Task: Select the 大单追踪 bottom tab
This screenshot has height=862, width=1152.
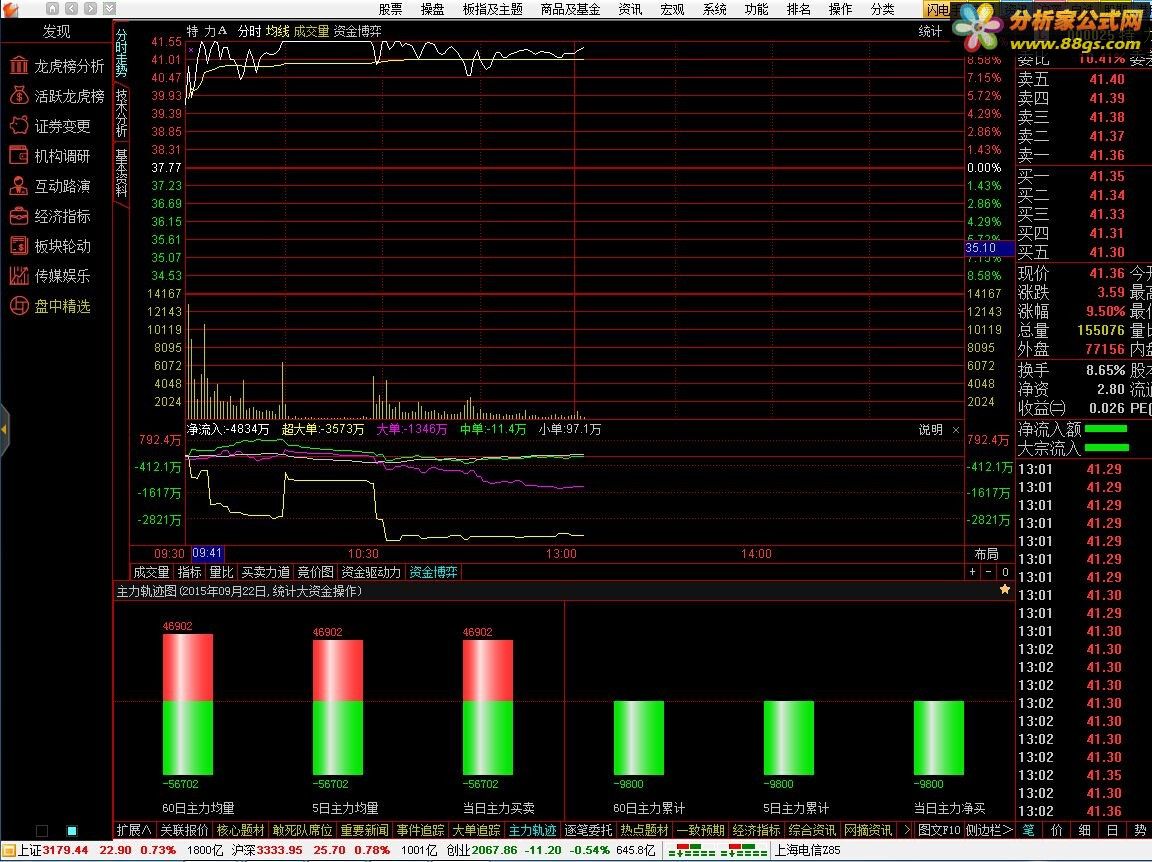Action: (x=476, y=830)
